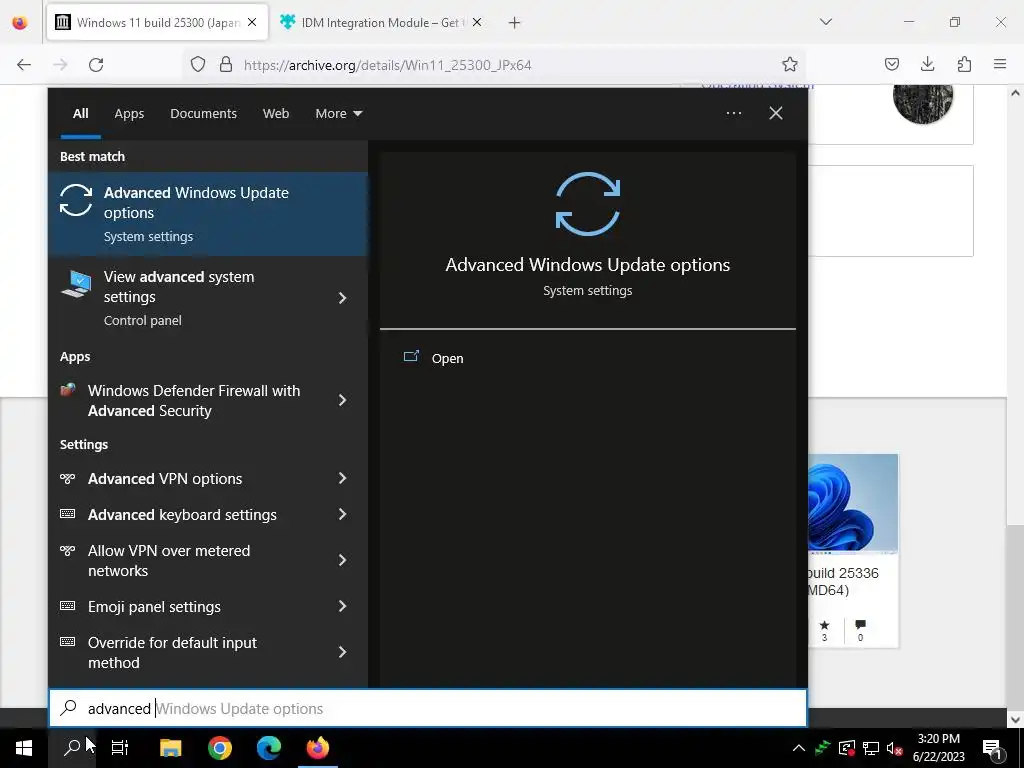Expand Override for default input method chevron
This screenshot has width=1024, height=768.
coord(342,652)
